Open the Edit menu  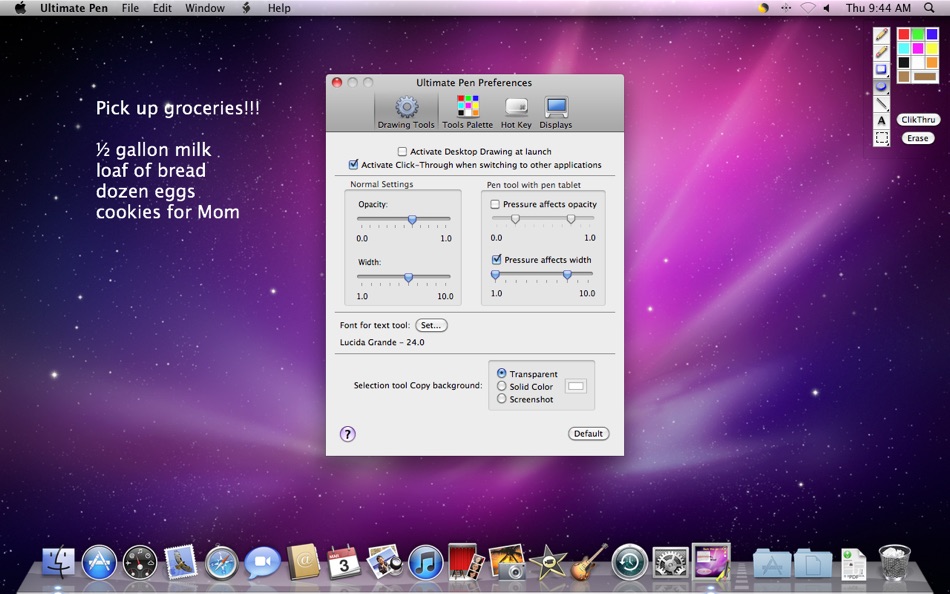pyautogui.click(x=162, y=8)
